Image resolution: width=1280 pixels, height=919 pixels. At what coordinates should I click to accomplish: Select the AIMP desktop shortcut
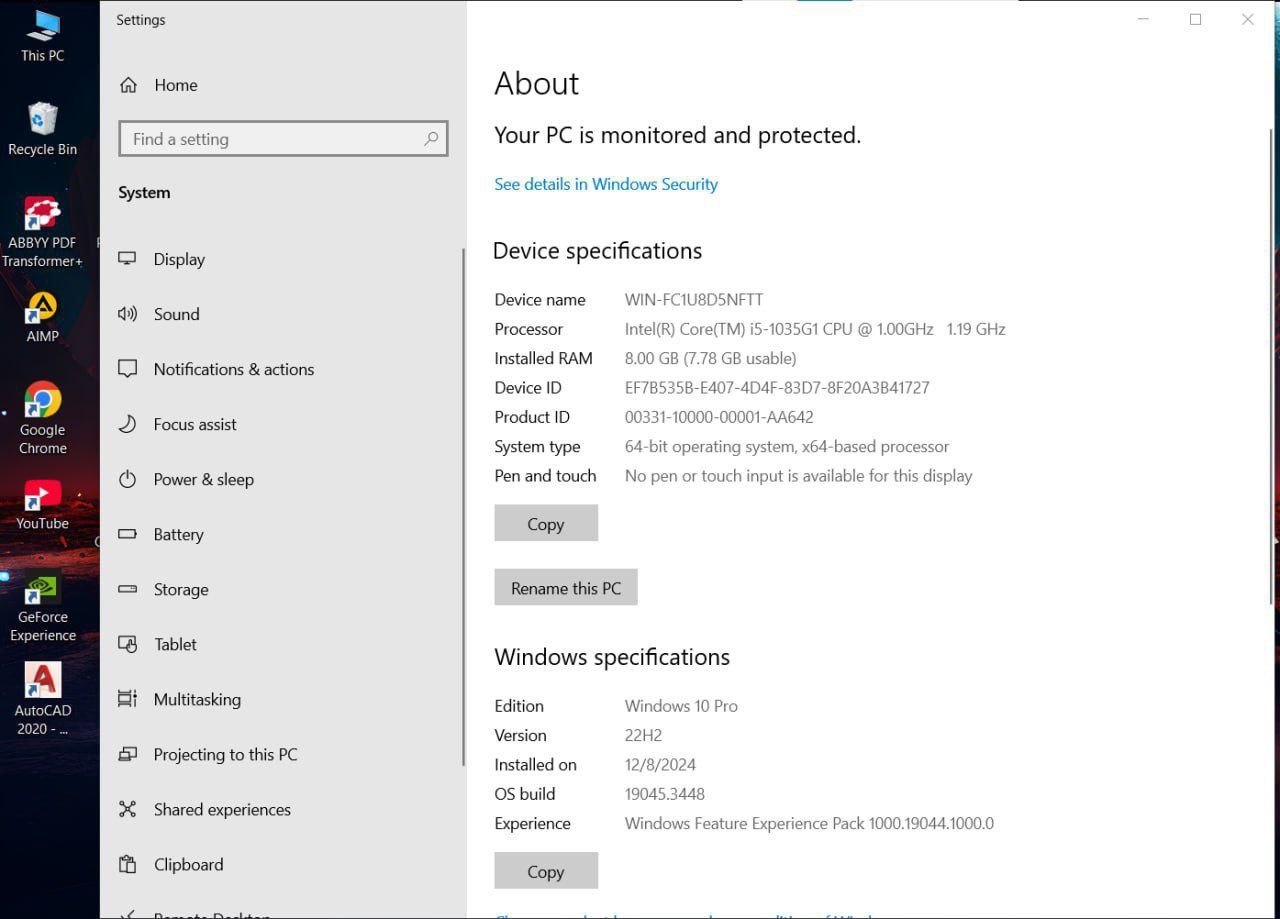(42, 317)
